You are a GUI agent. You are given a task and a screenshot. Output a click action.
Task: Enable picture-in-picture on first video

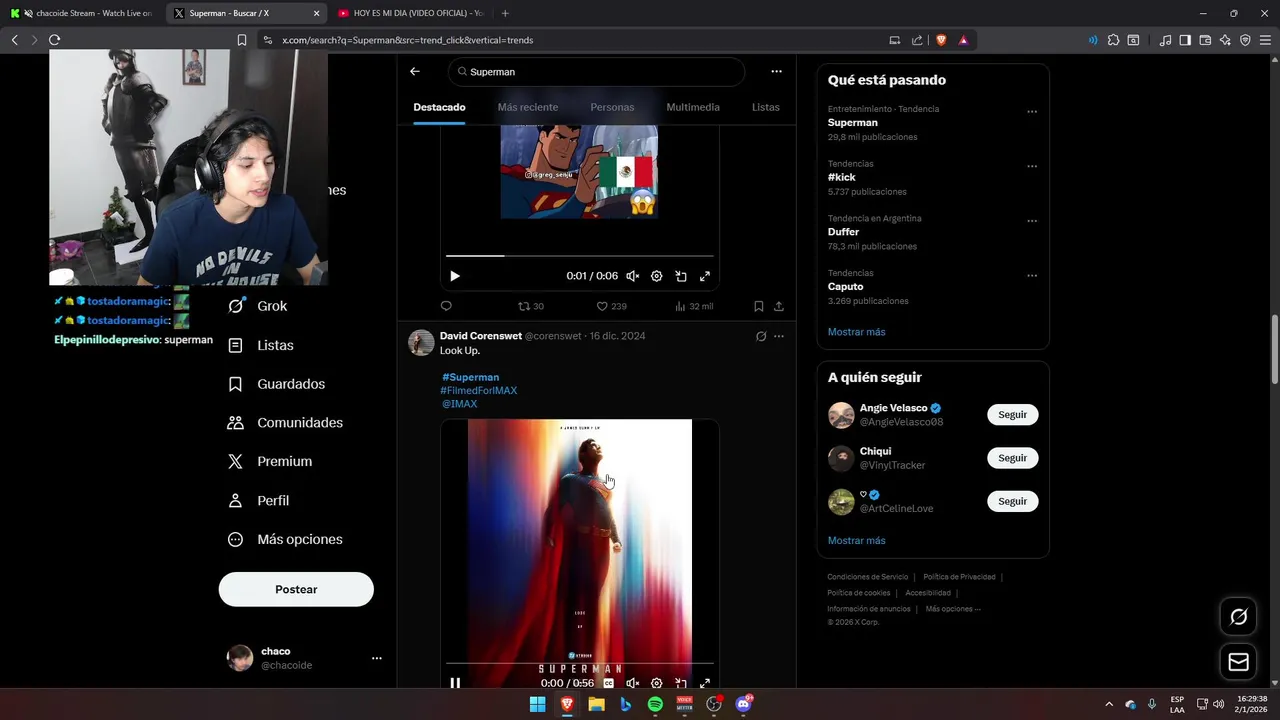[681, 276]
